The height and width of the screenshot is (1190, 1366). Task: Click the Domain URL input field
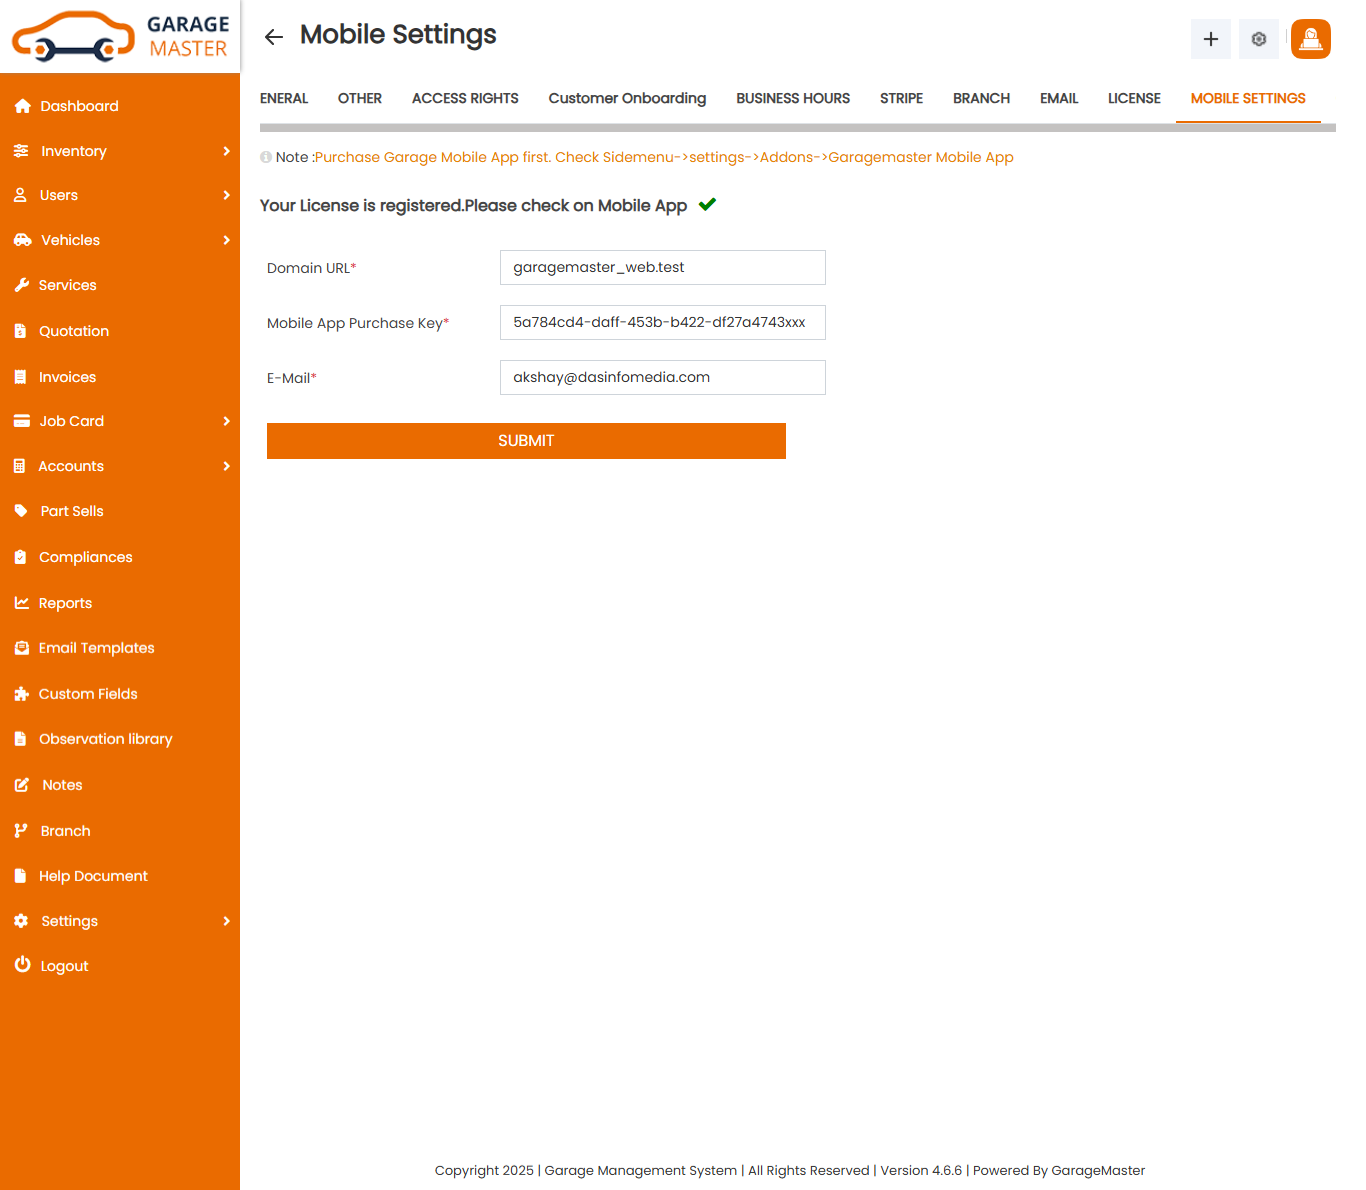click(662, 267)
